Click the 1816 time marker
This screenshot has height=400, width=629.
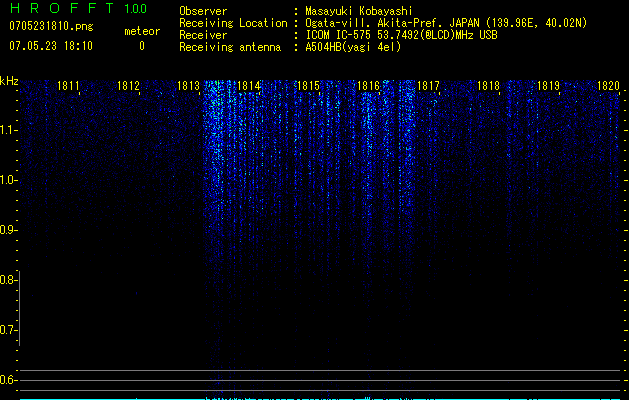[368, 86]
